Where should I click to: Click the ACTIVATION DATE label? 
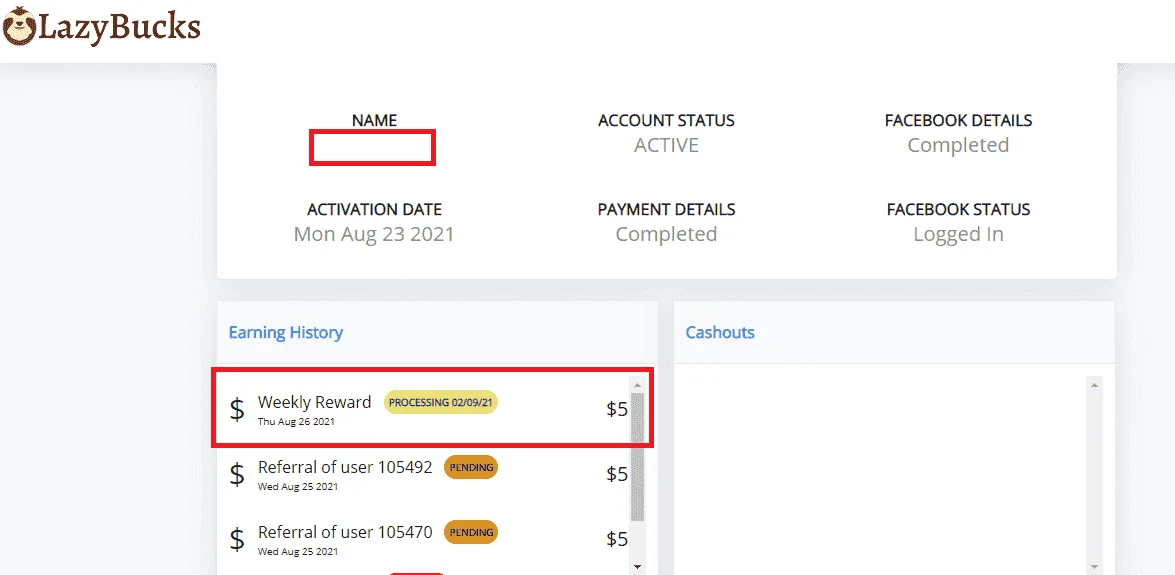374,209
